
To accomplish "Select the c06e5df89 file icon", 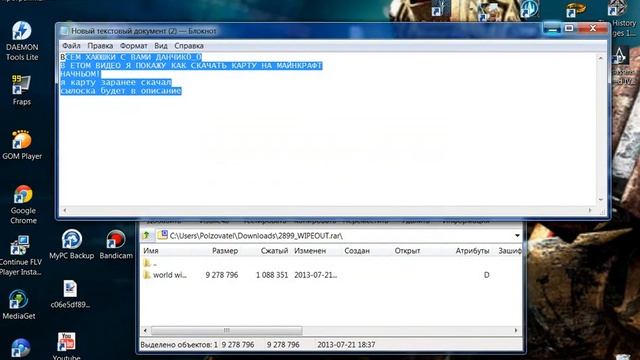I will [x=70, y=294].
